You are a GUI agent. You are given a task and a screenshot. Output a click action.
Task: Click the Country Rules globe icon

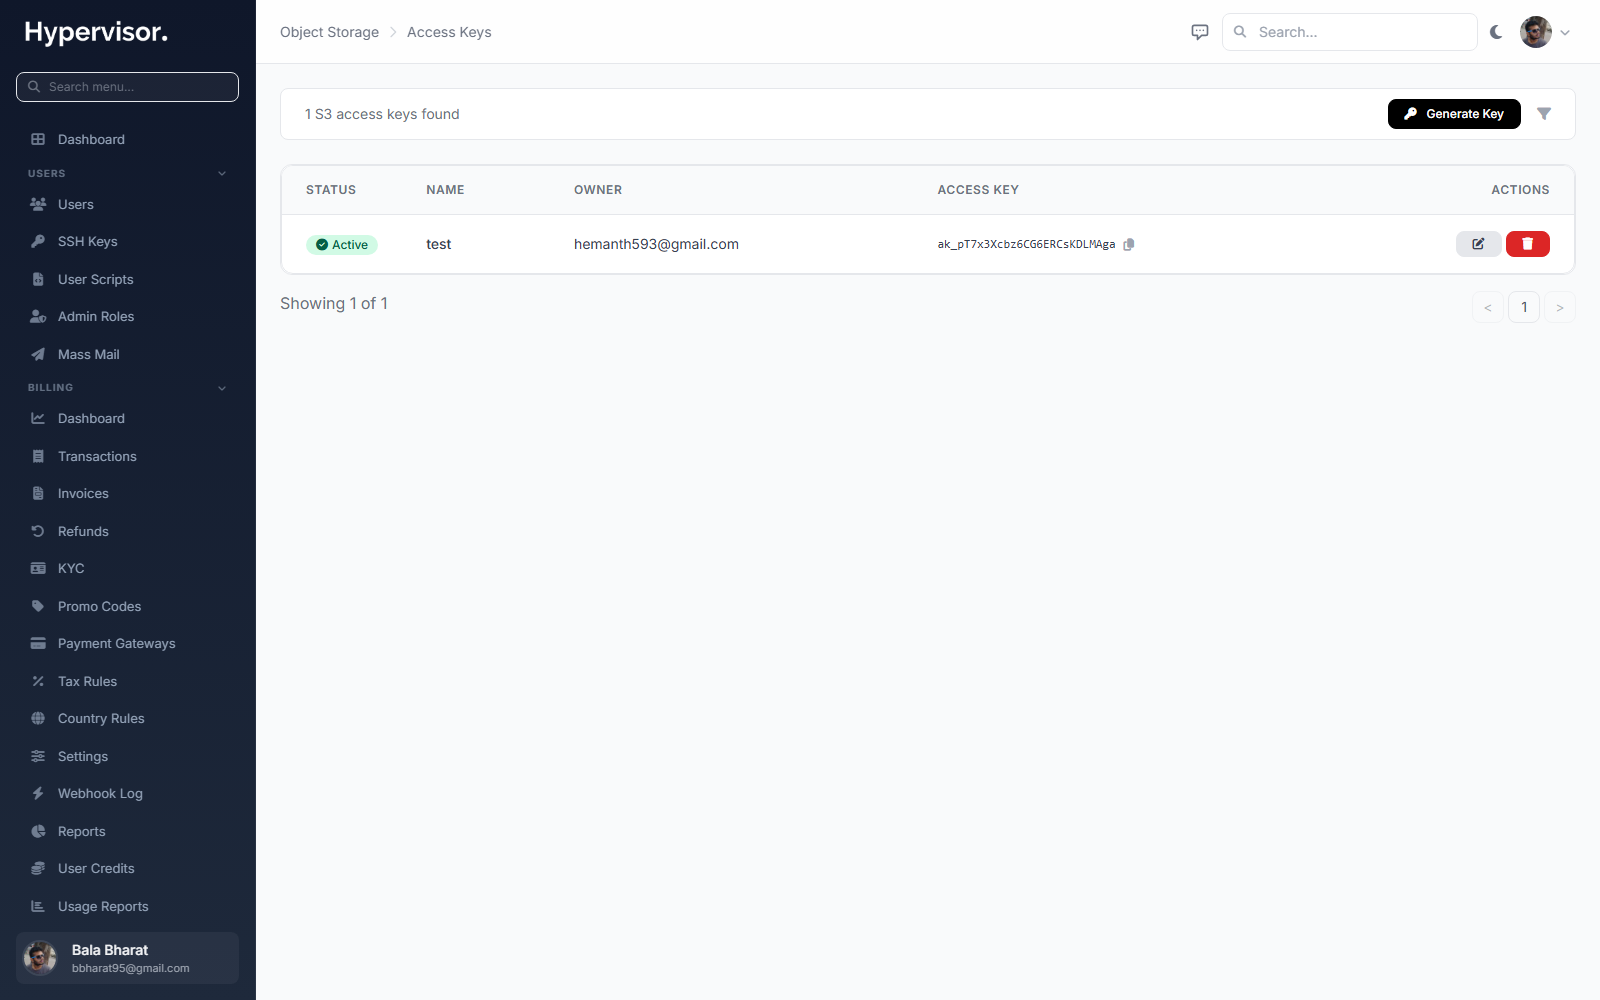[x=38, y=718]
